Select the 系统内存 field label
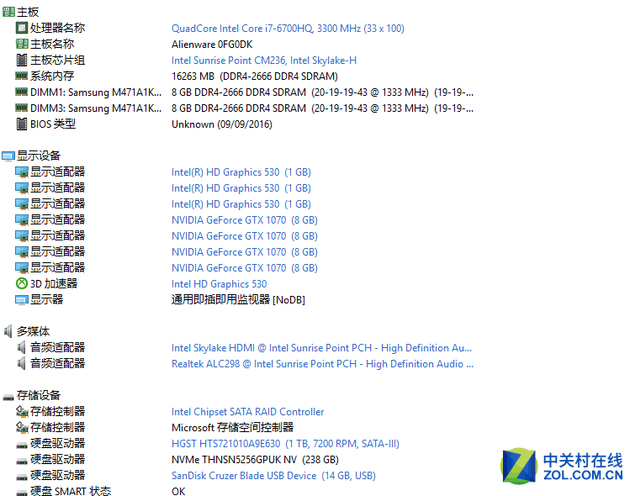This screenshot has height=496, width=640. (52, 76)
